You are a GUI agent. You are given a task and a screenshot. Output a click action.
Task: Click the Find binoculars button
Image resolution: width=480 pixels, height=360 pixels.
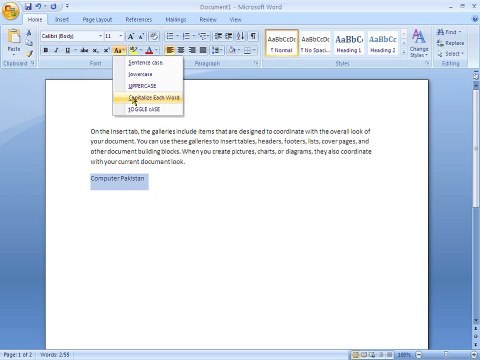coord(448,32)
